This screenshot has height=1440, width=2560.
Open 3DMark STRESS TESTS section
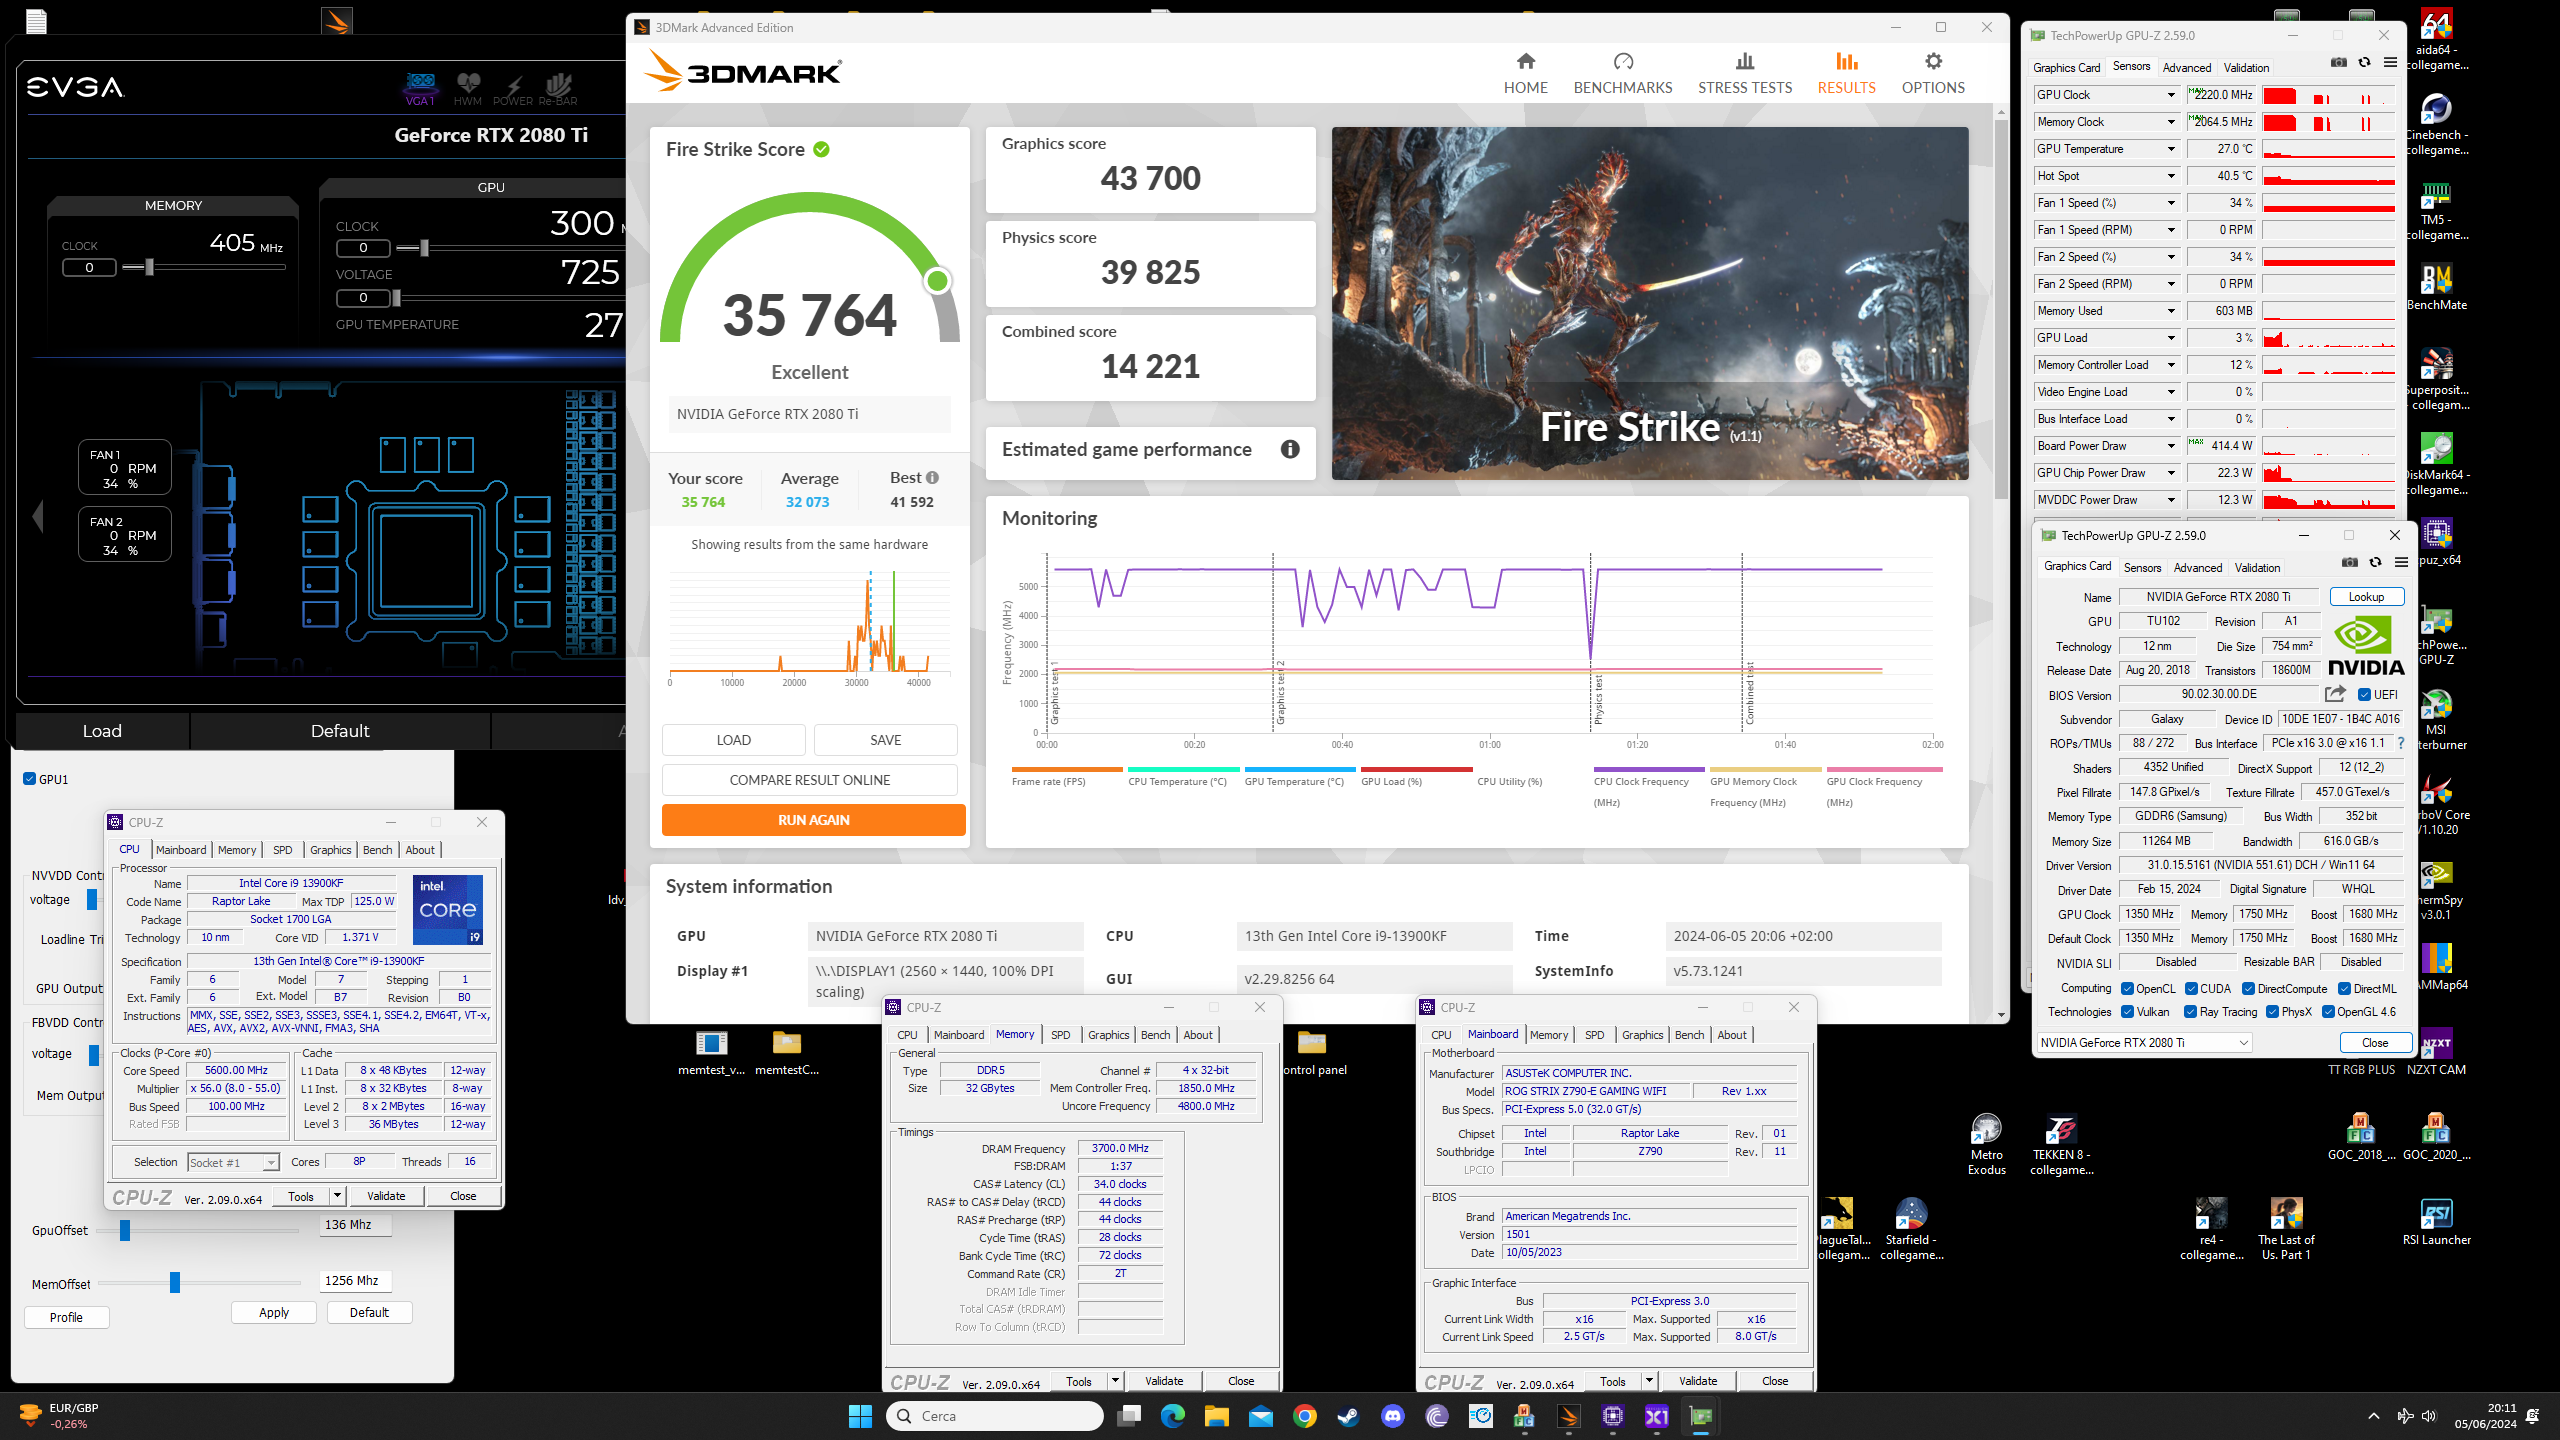[x=1744, y=74]
